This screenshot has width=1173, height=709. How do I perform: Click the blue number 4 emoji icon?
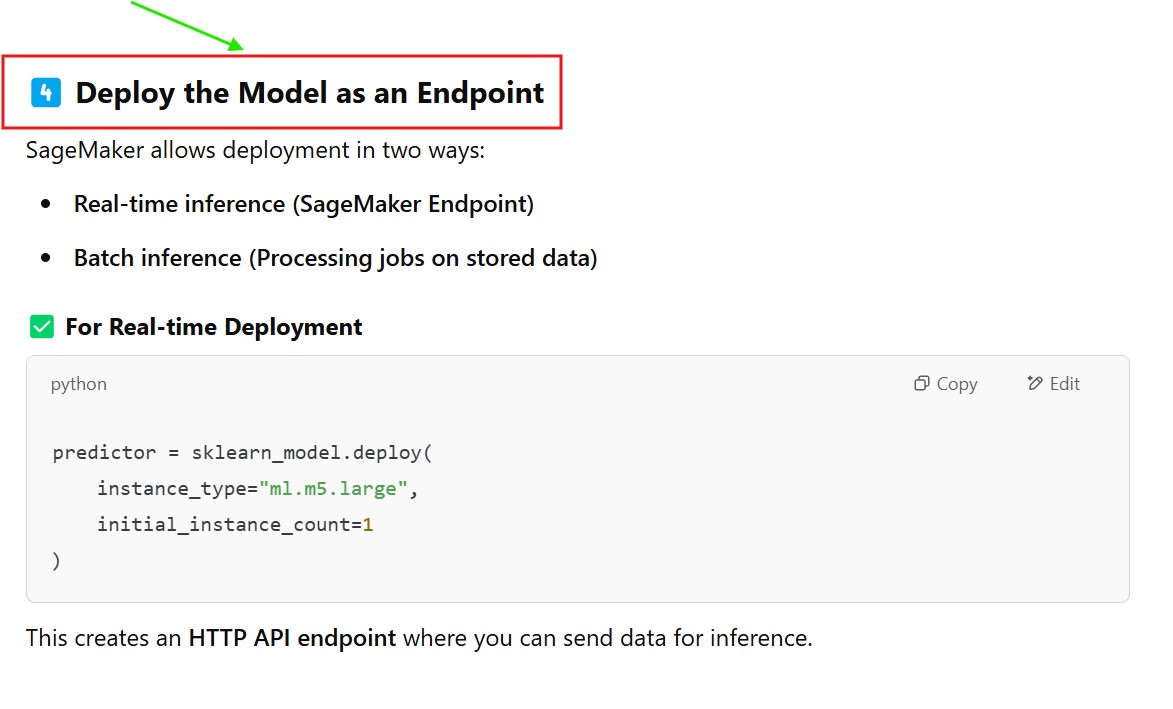(46, 93)
